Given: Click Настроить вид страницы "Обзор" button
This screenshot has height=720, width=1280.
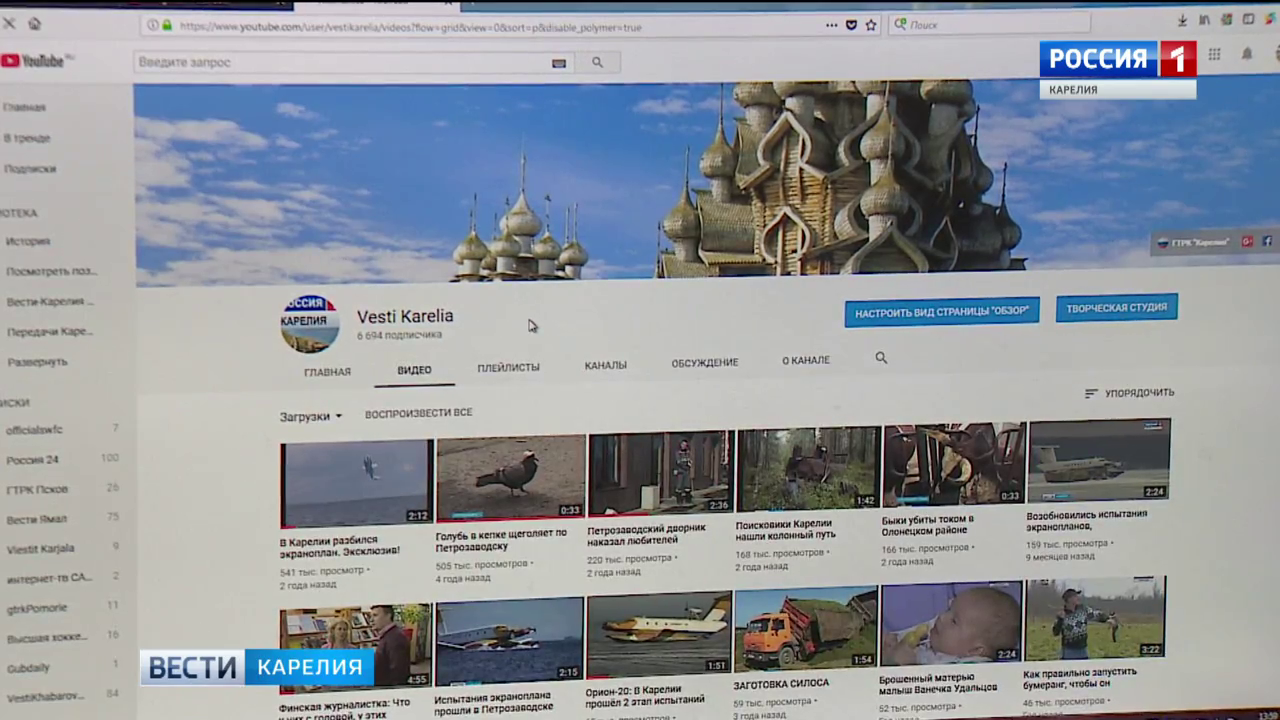Looking at the screenshot, I should (x=942, y=311).
